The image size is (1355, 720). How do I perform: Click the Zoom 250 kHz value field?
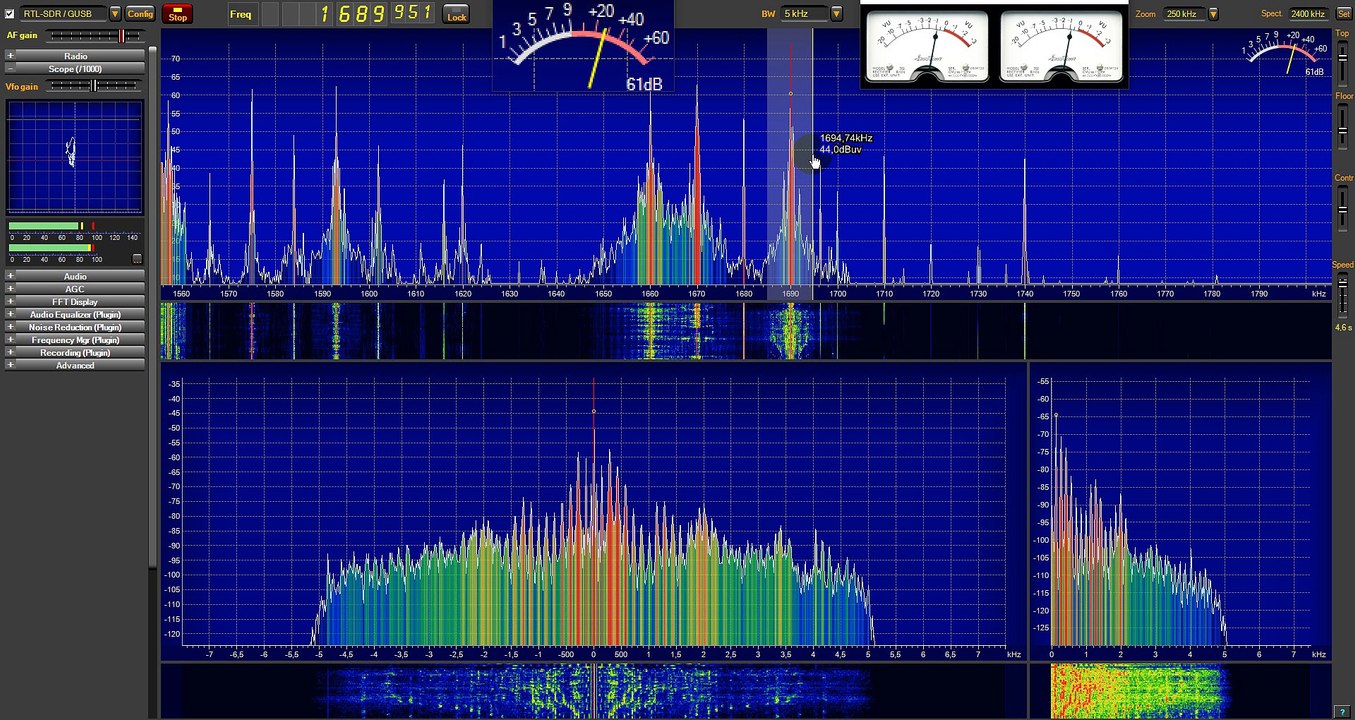pyautogui.click(x=1184, y=14)
